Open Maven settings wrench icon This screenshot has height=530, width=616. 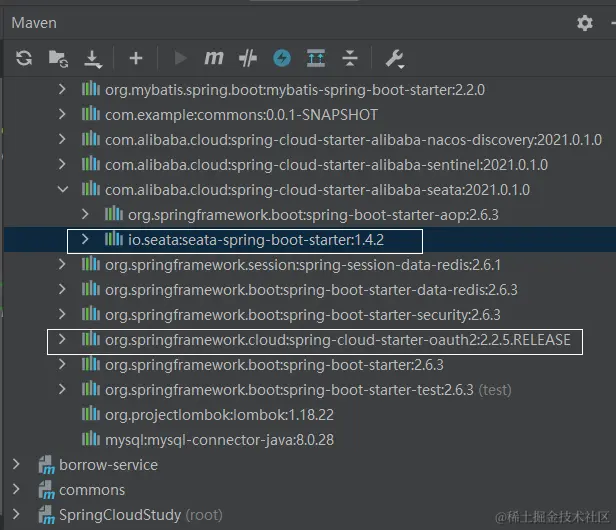click(x=394, y=59)
